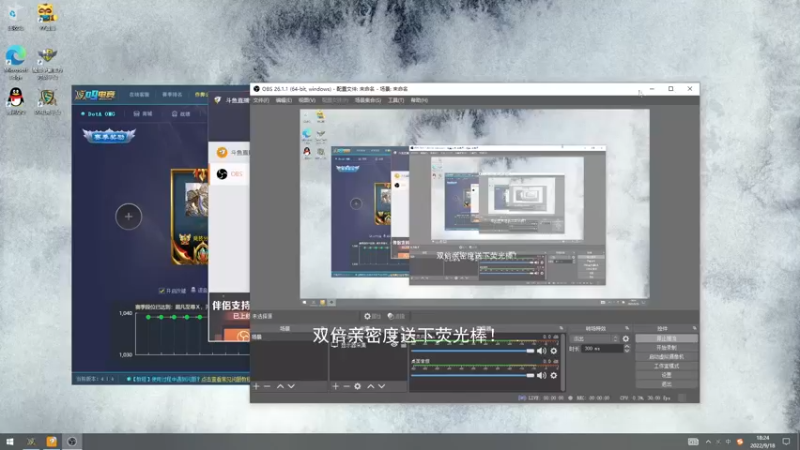Click headset support icon in 09 window
The width and height of the screenshot is (800, 450).
193,290
